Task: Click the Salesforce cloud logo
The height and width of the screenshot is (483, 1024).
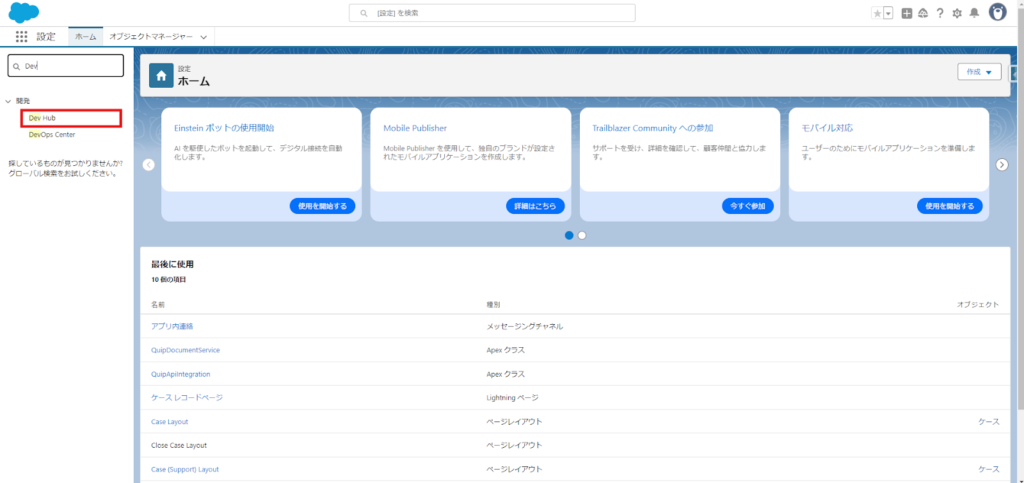Action: pyautogui.click(x=24, y=12)
